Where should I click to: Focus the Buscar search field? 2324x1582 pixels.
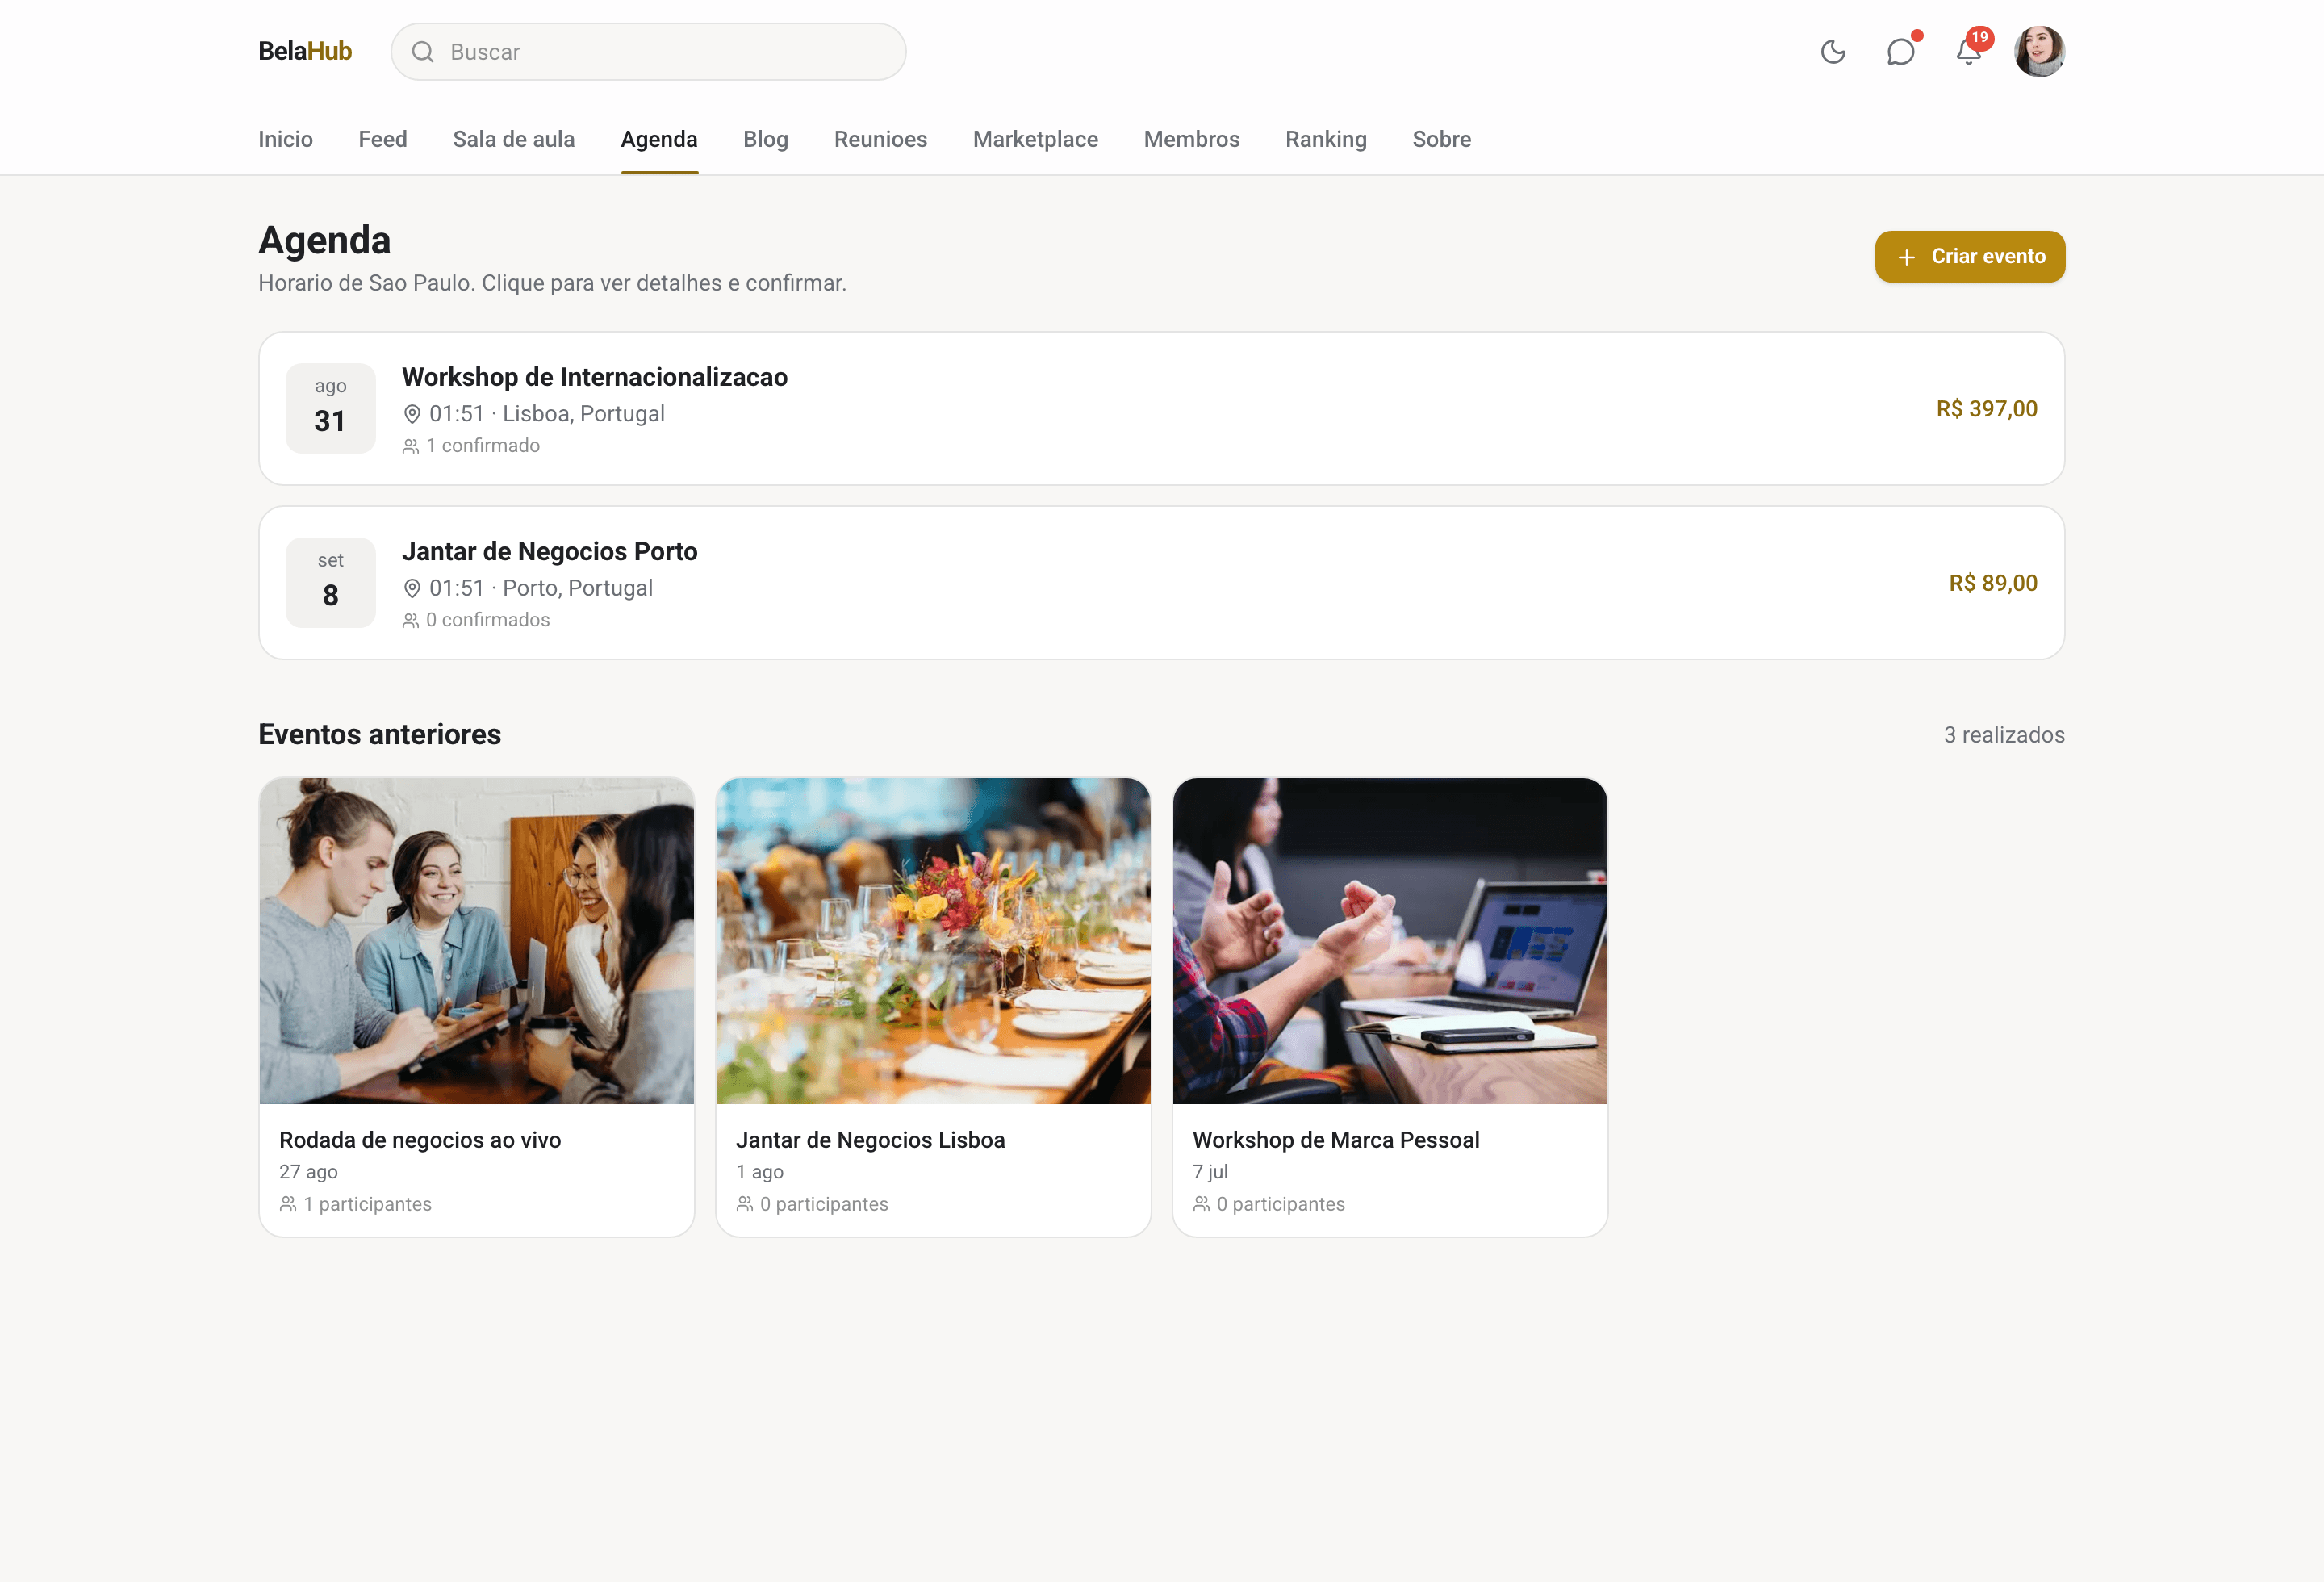point(648,52)
